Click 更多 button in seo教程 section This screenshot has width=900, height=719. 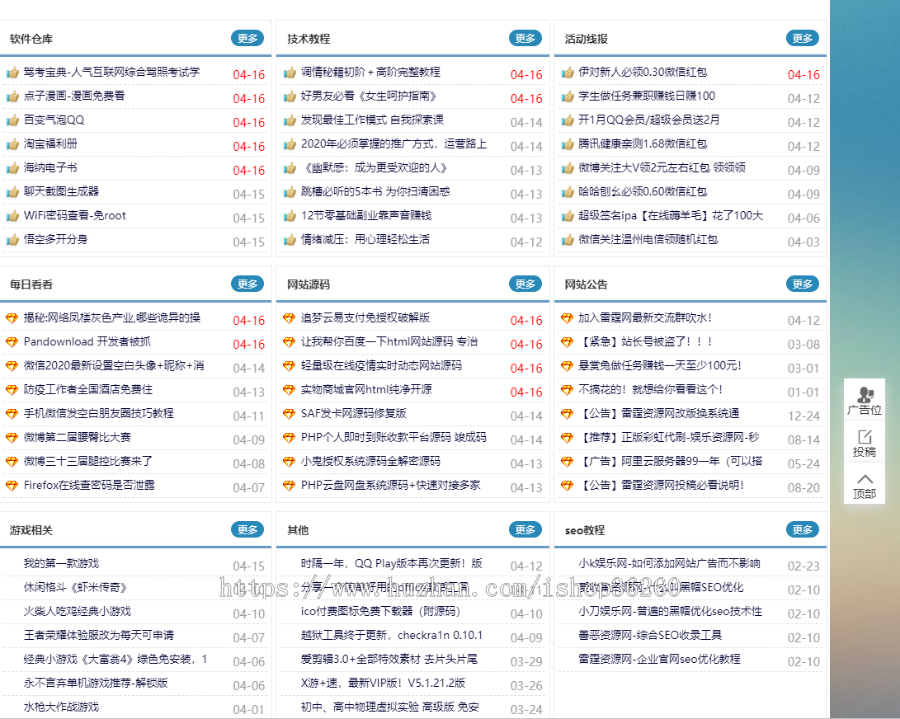pos(801,529)
